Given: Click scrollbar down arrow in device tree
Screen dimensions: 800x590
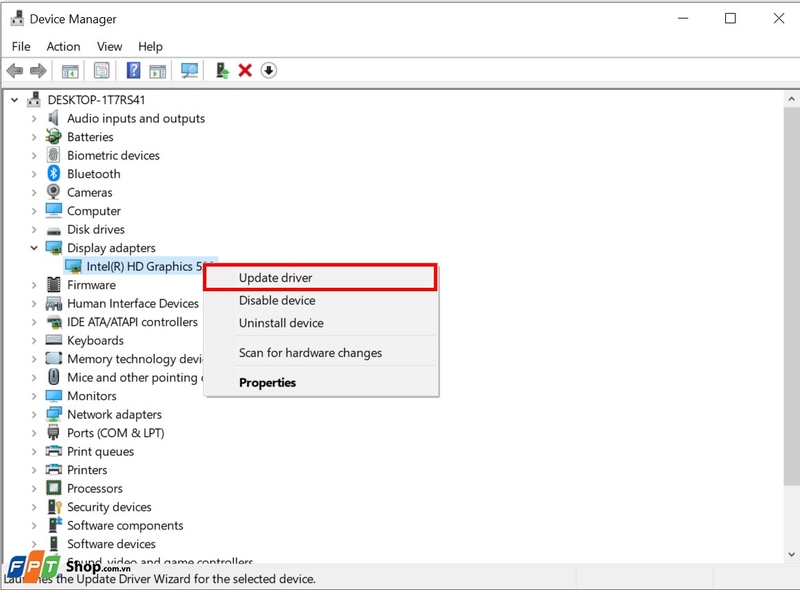Looking at the screenshot, I should [x=791, y=554].
